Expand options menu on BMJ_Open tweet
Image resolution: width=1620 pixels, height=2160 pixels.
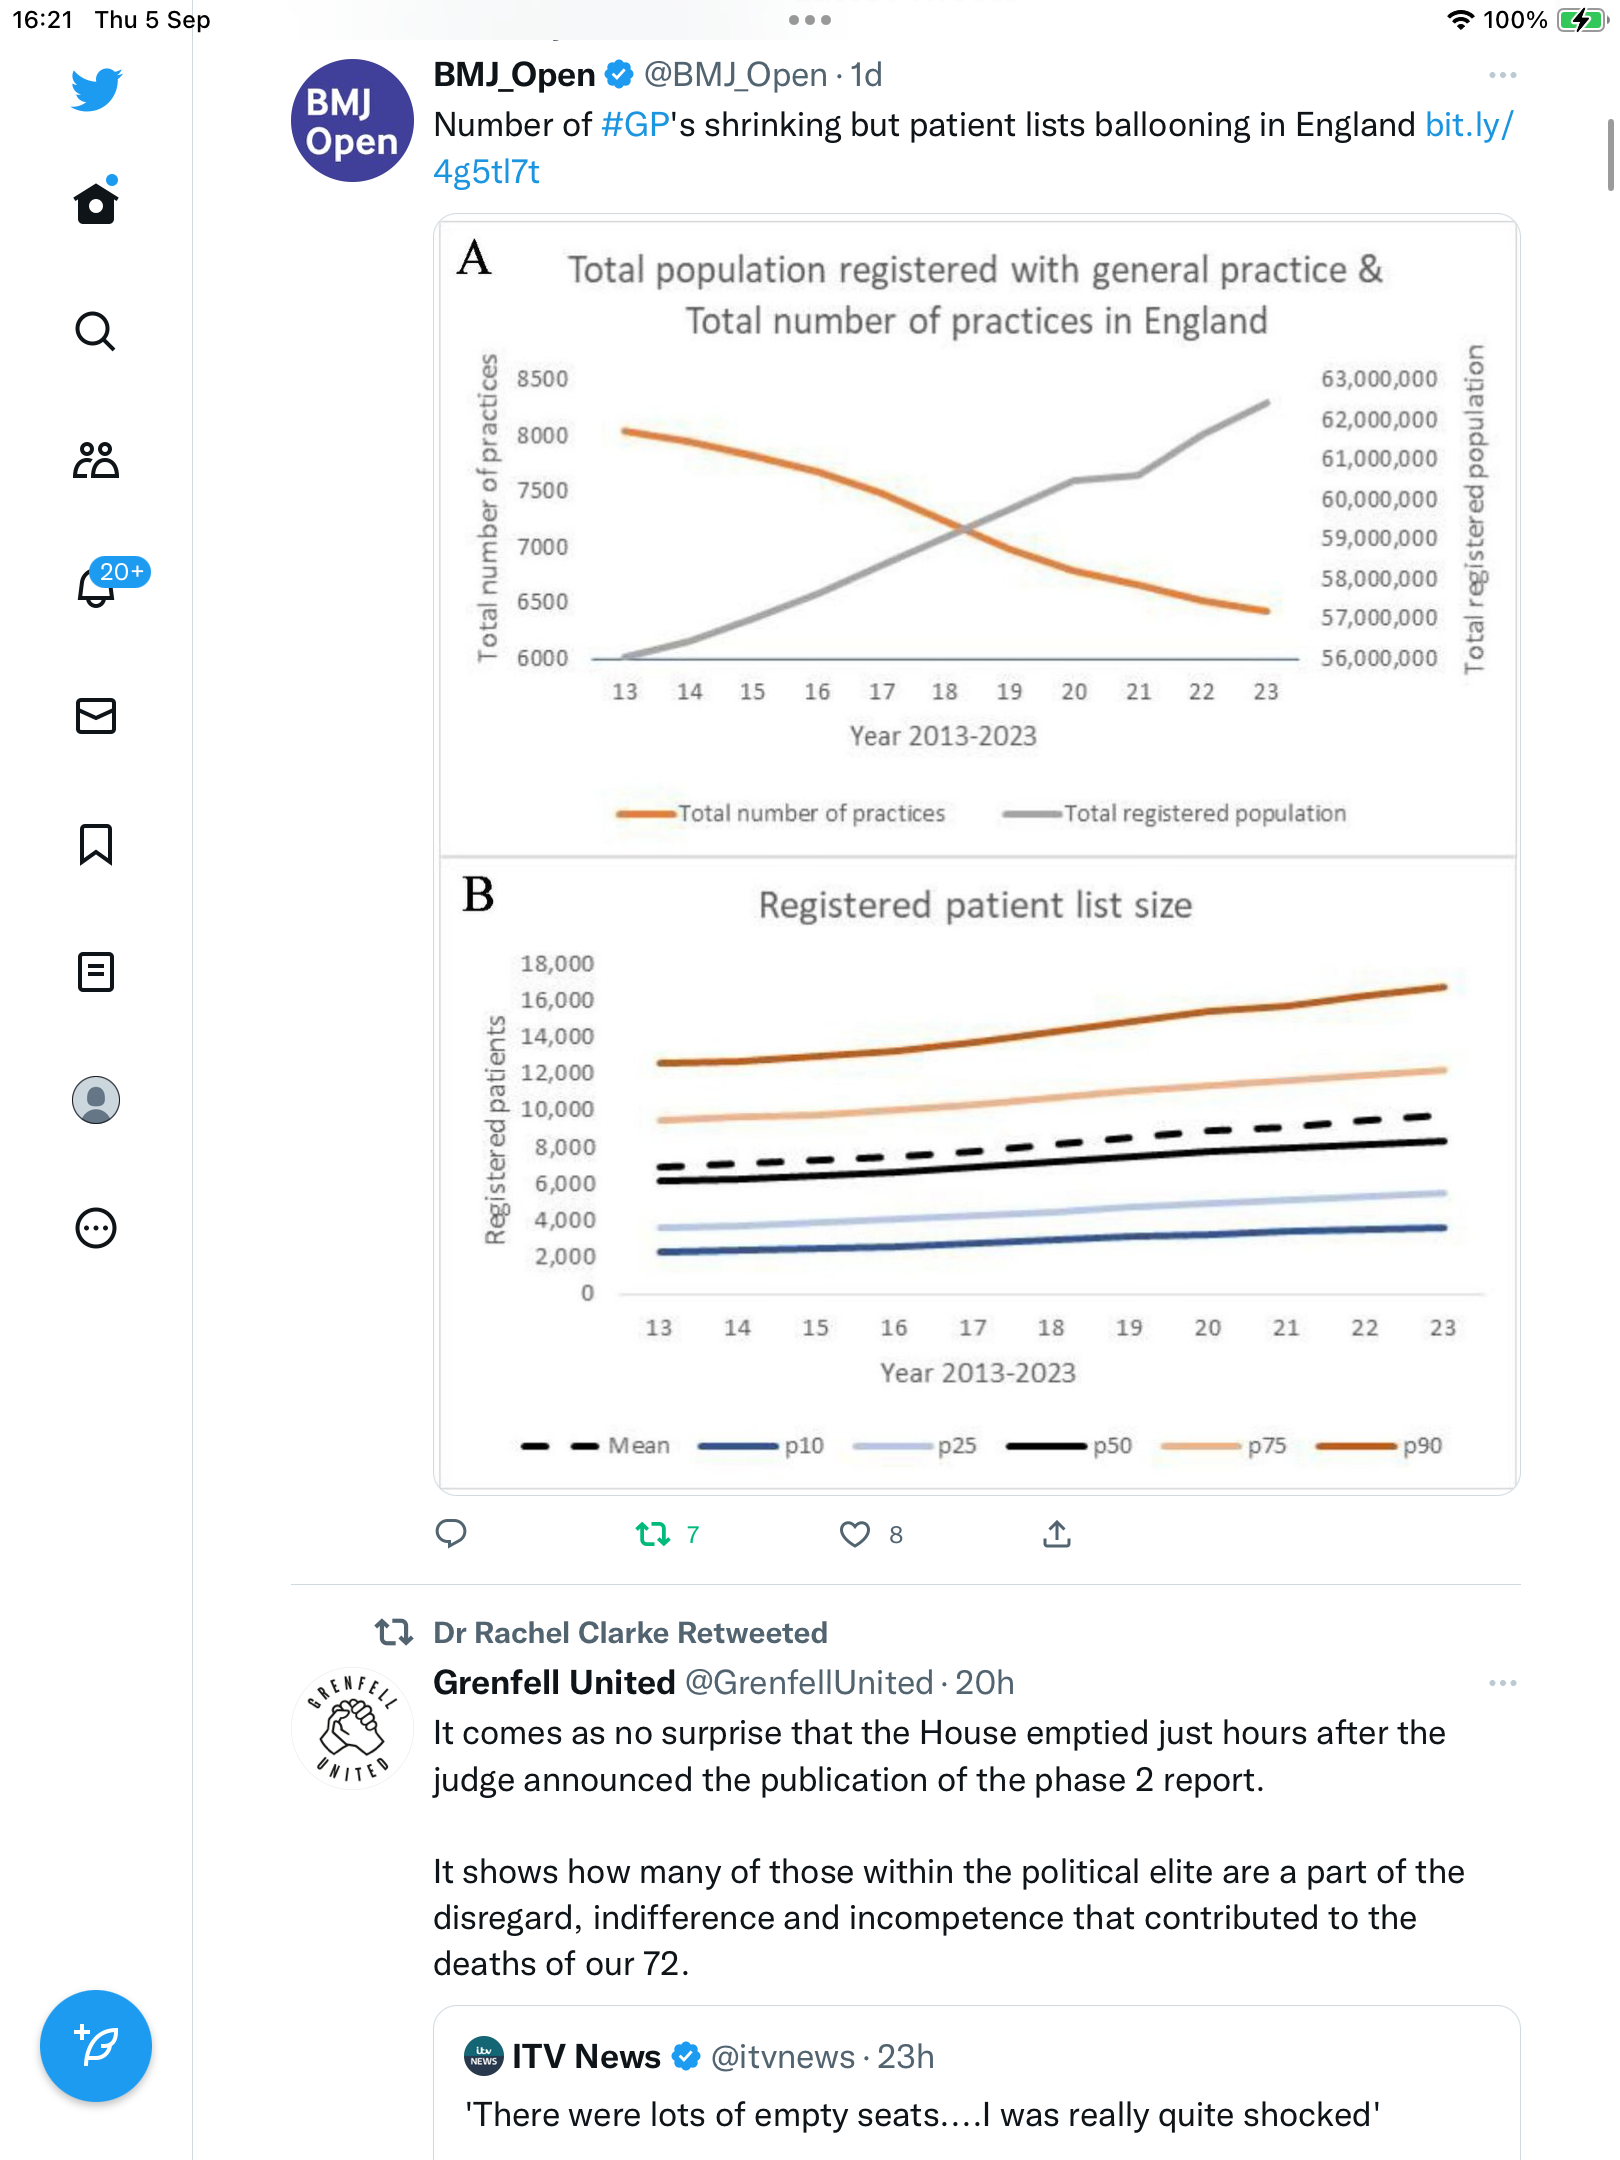tap(1502, 75)
